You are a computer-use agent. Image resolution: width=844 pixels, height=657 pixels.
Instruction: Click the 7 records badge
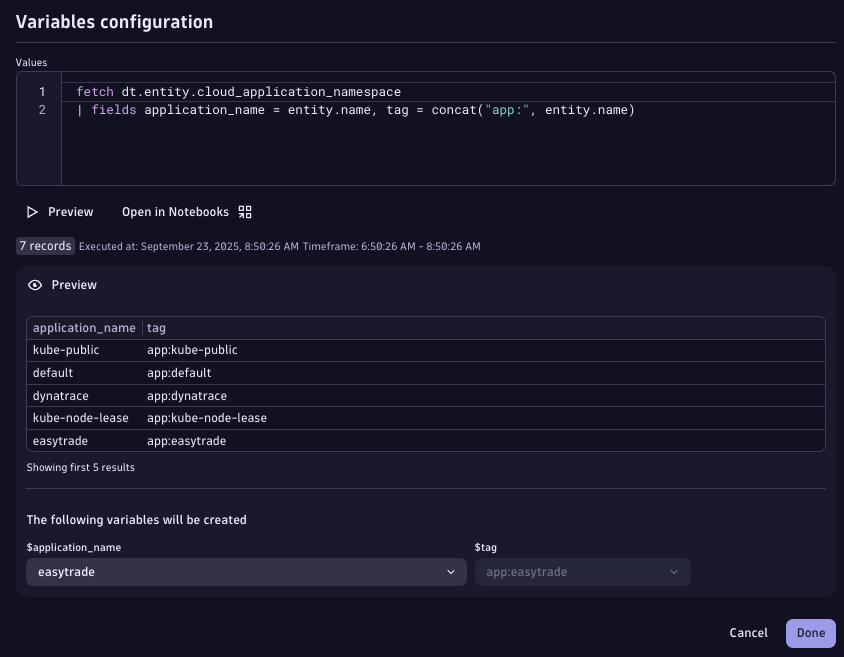(45, 246)
